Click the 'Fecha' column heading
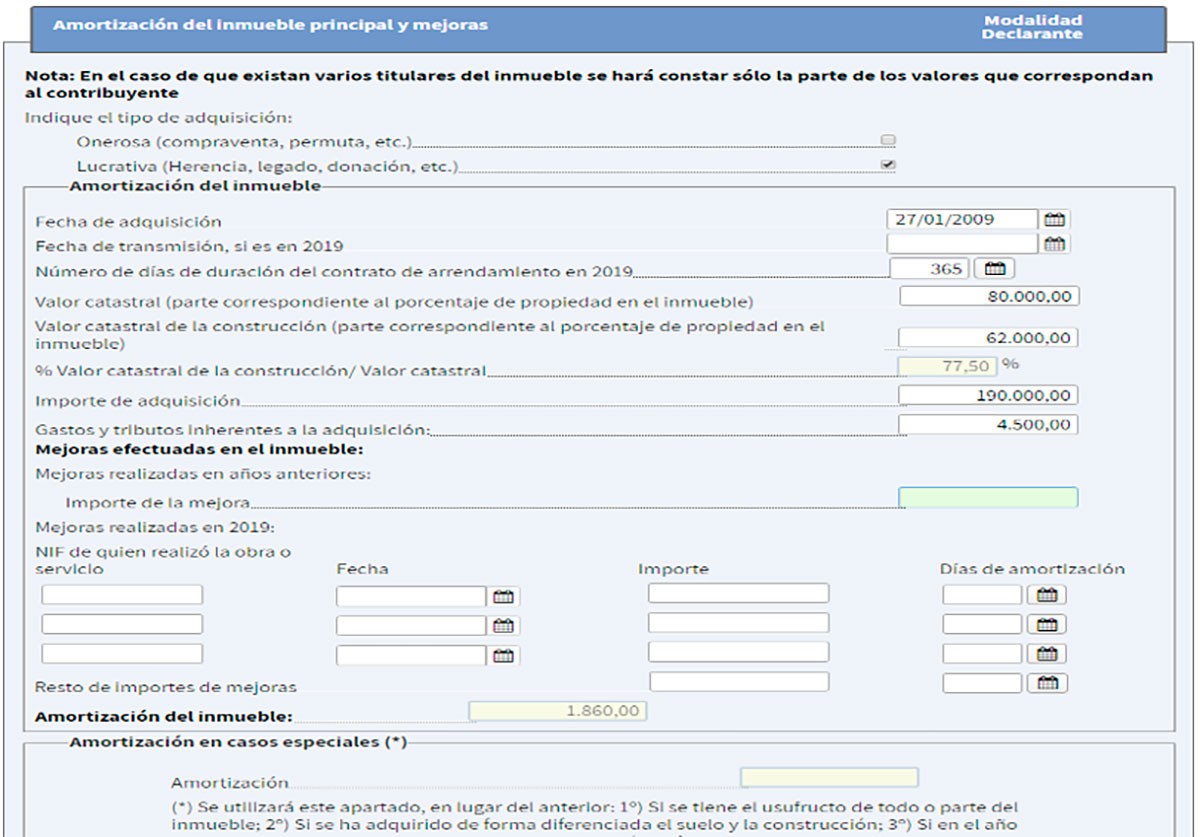1200x837 pixels. tap(362, 569)
